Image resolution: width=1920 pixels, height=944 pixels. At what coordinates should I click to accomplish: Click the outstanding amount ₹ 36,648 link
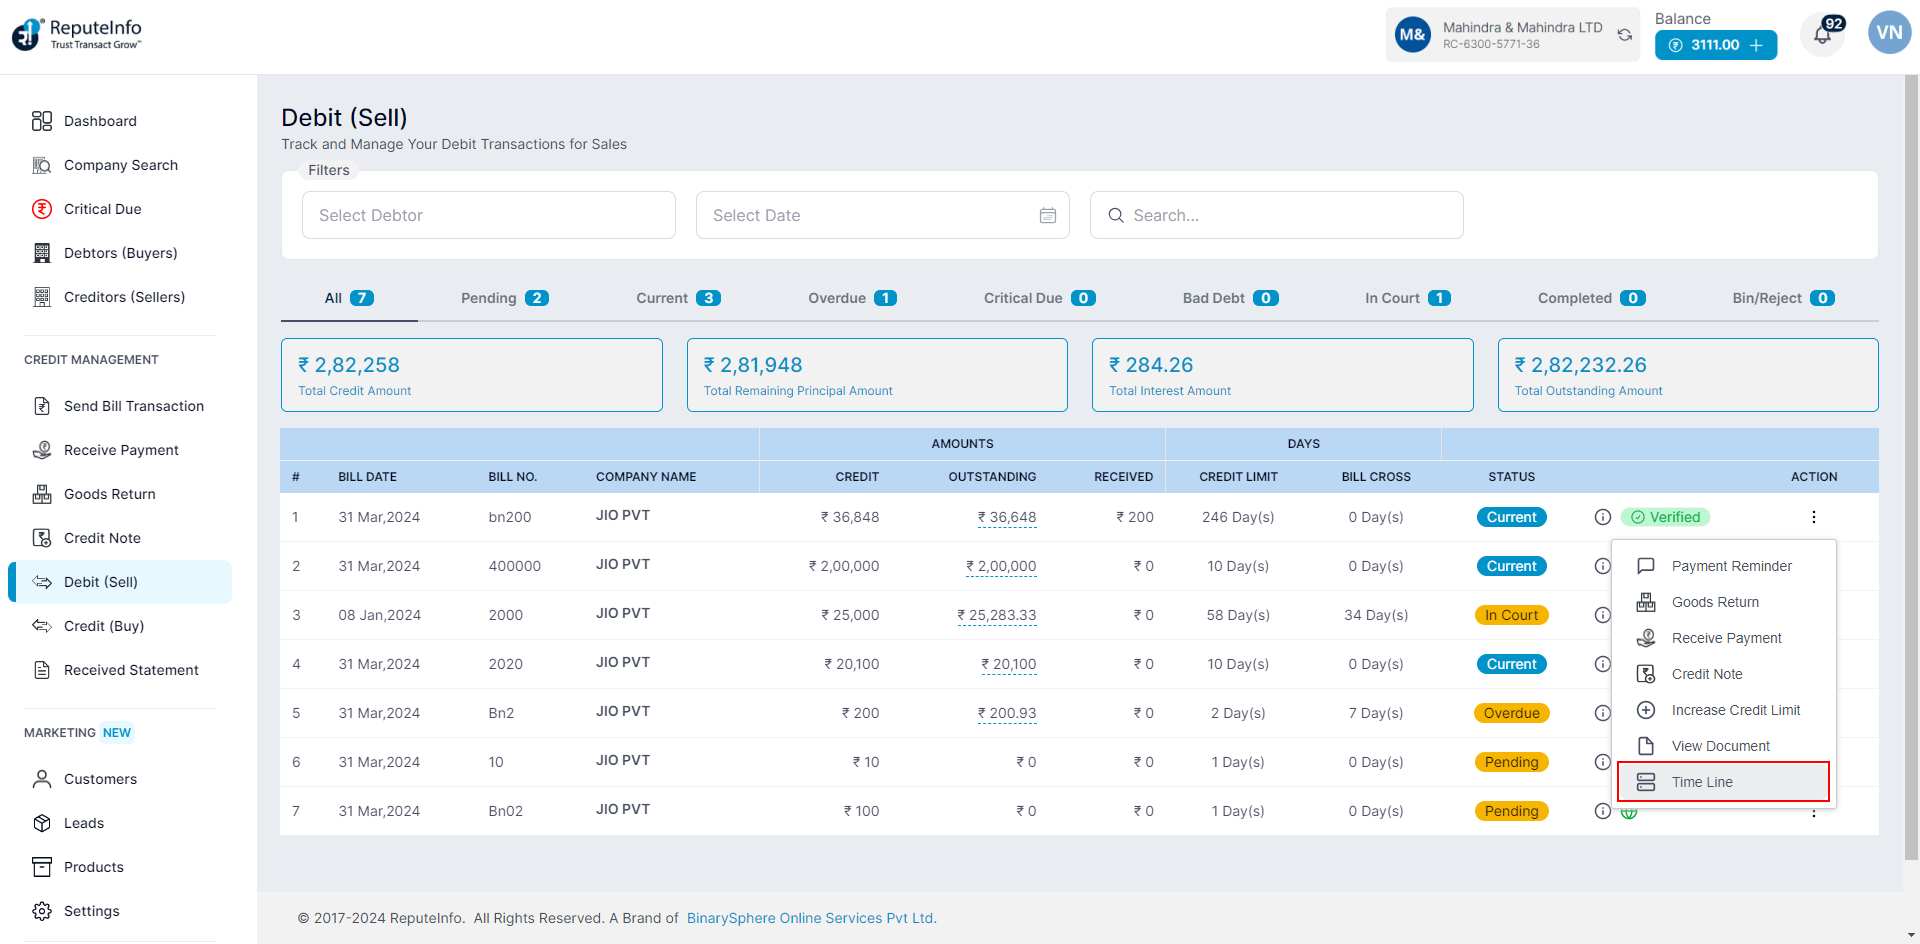1007,517
